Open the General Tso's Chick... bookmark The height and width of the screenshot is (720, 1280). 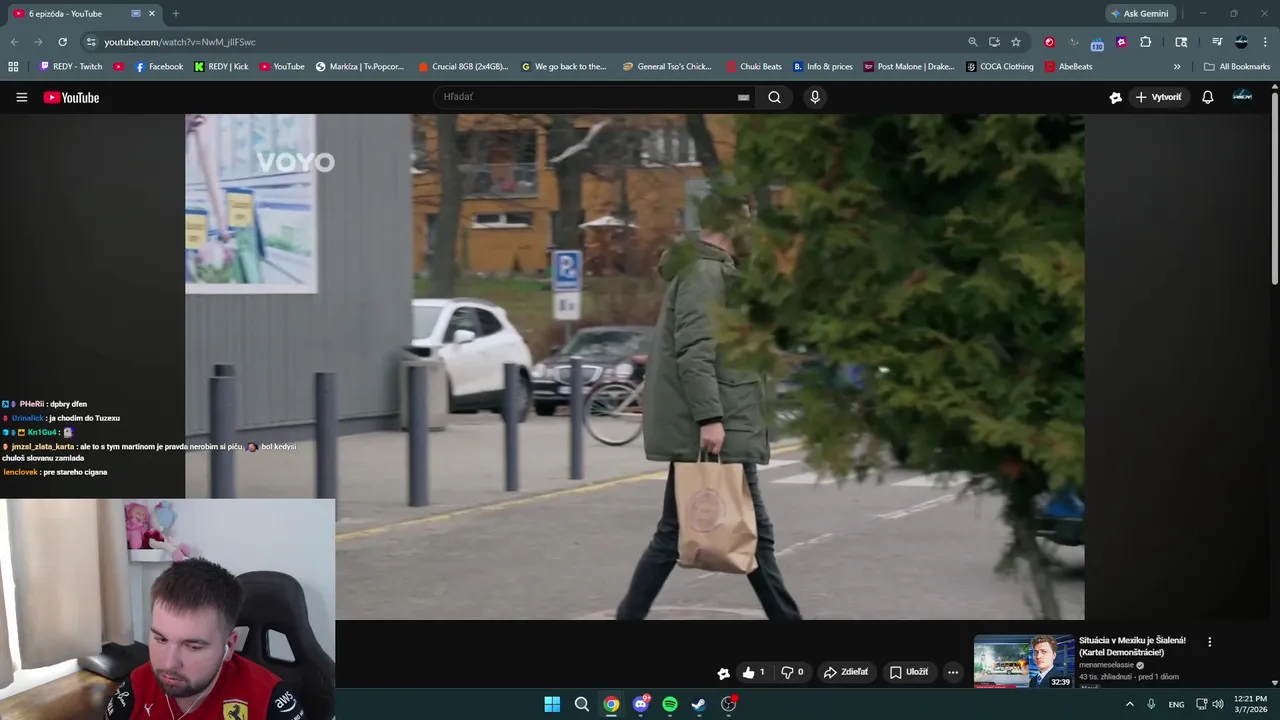click(667, 67)
